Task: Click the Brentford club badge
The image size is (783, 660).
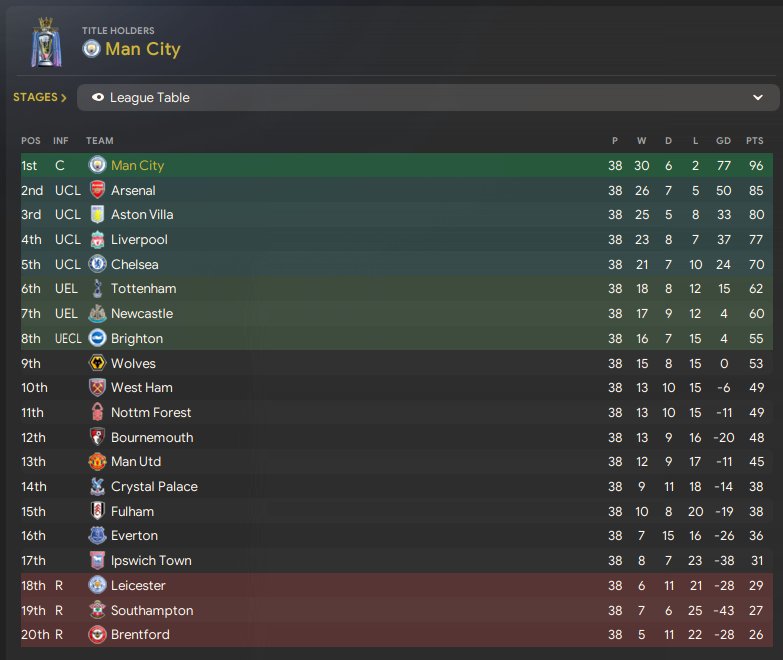Action: 97,635
